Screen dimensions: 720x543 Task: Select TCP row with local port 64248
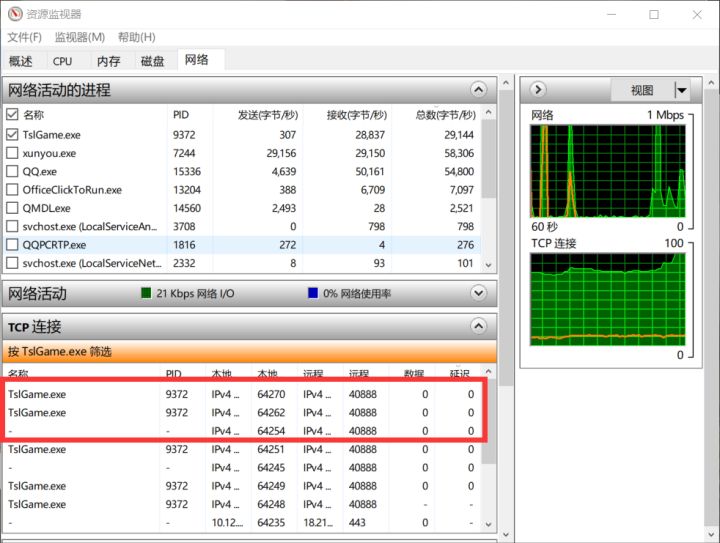[x=243, y=504]
